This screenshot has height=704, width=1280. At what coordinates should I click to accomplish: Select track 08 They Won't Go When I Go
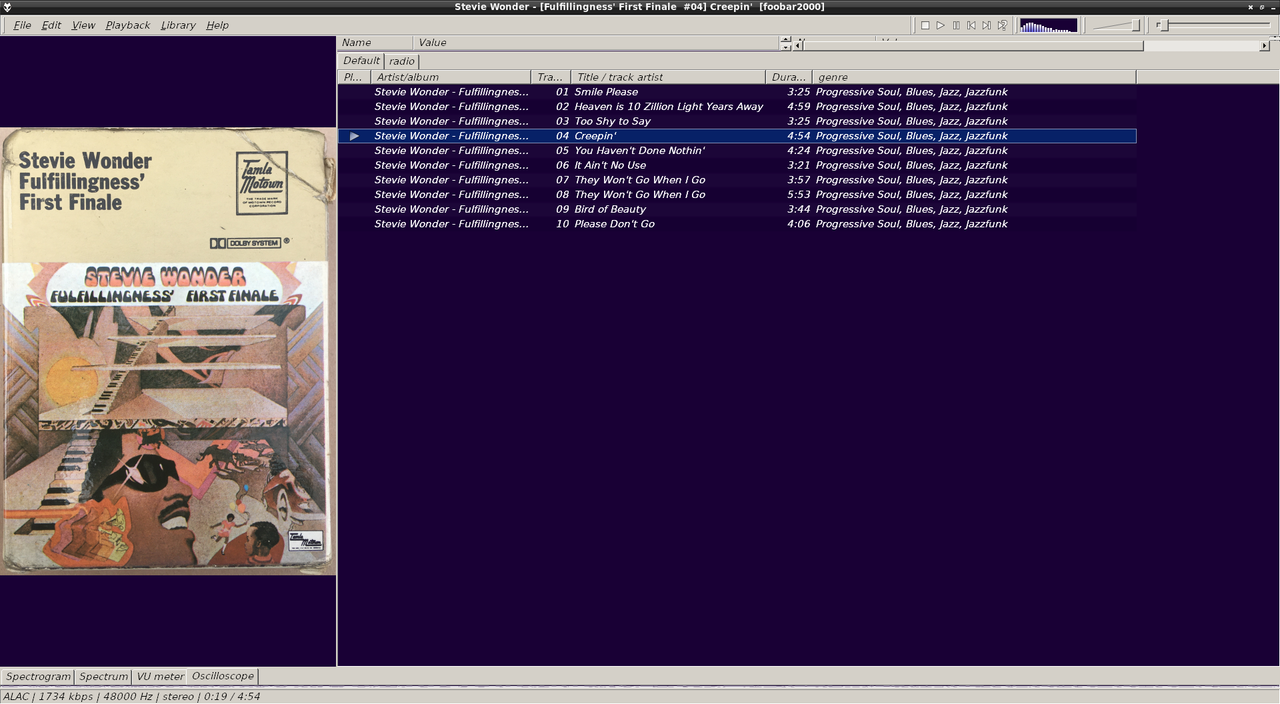click(x=737, y=195)
